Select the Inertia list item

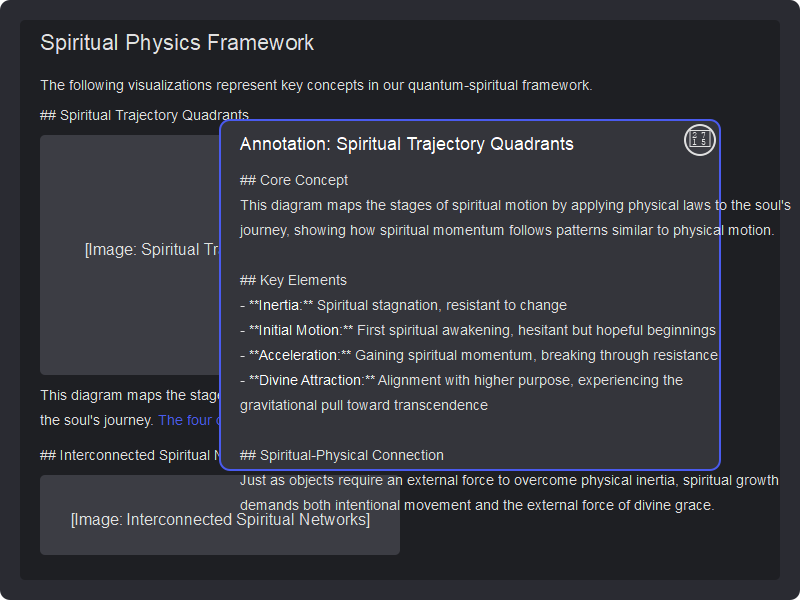[404, 305]
